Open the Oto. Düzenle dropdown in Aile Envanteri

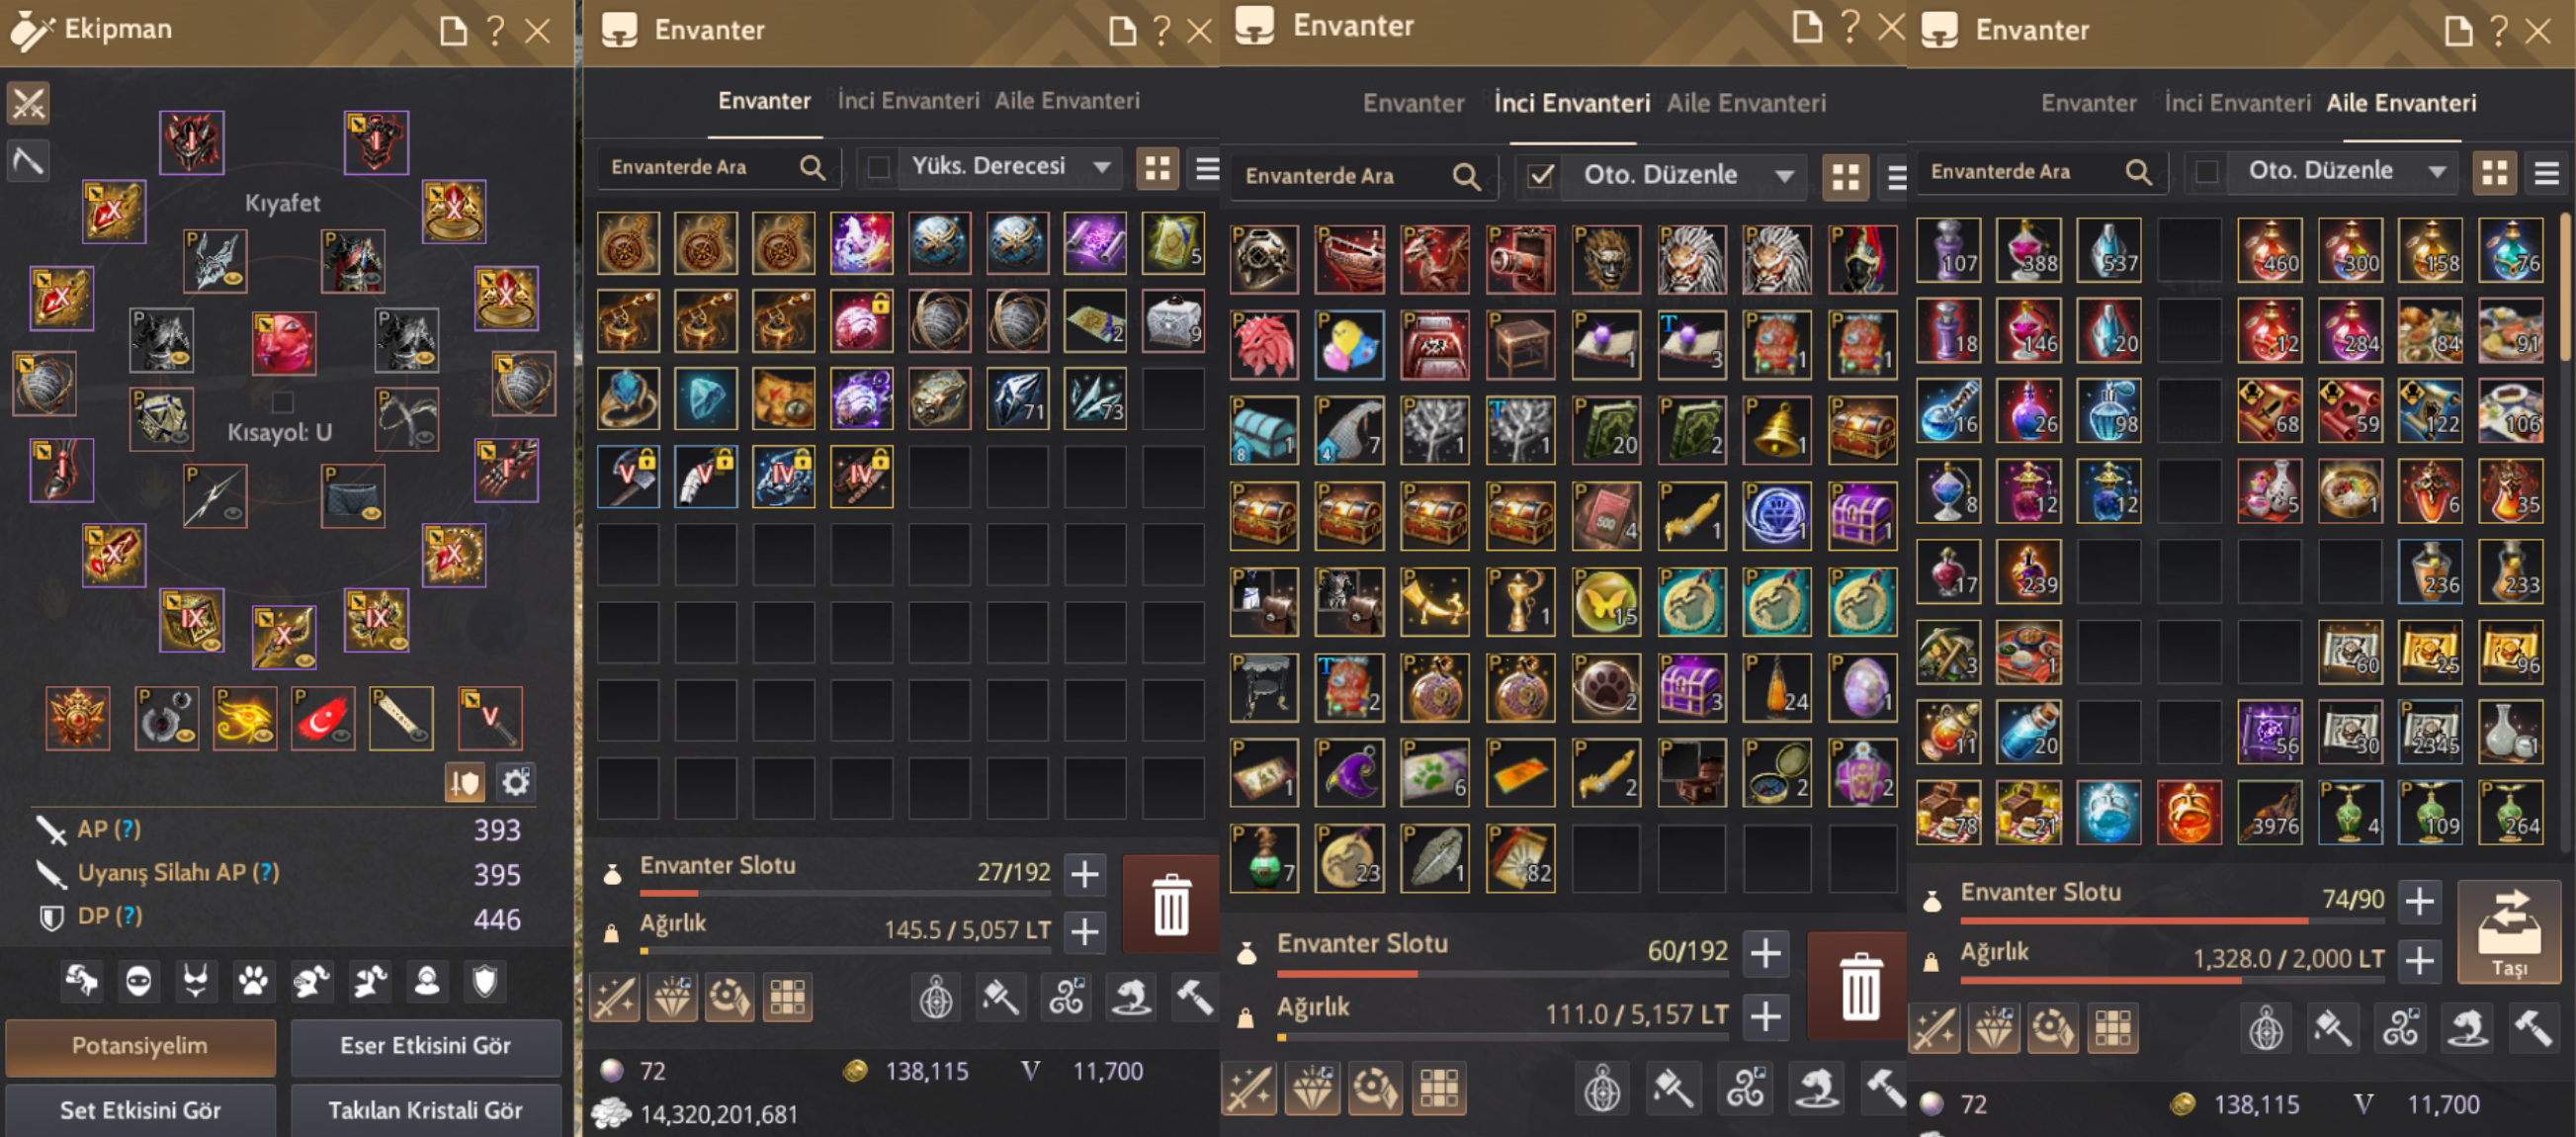pos(2345,172)
